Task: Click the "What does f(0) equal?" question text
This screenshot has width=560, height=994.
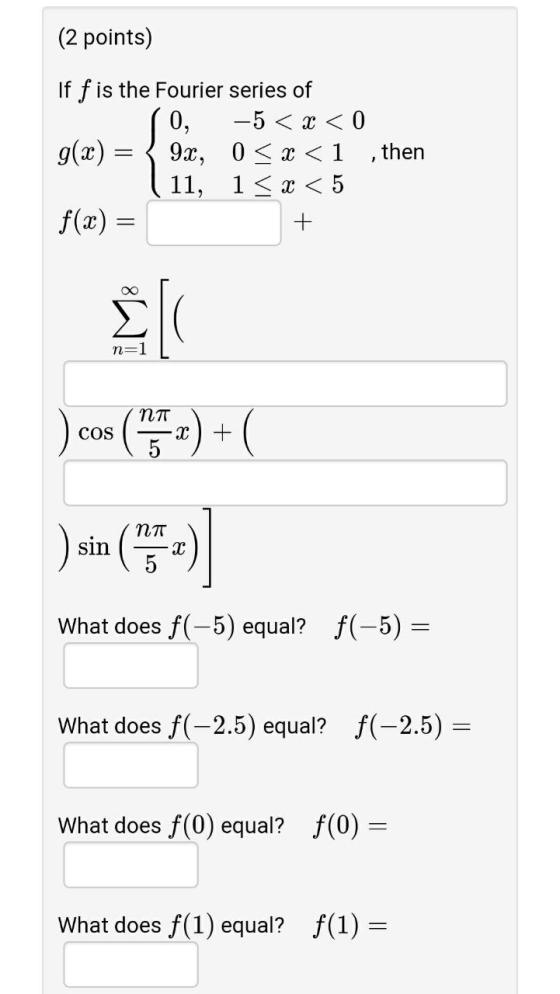Action: pyautogui.click(x=171, y=826)
